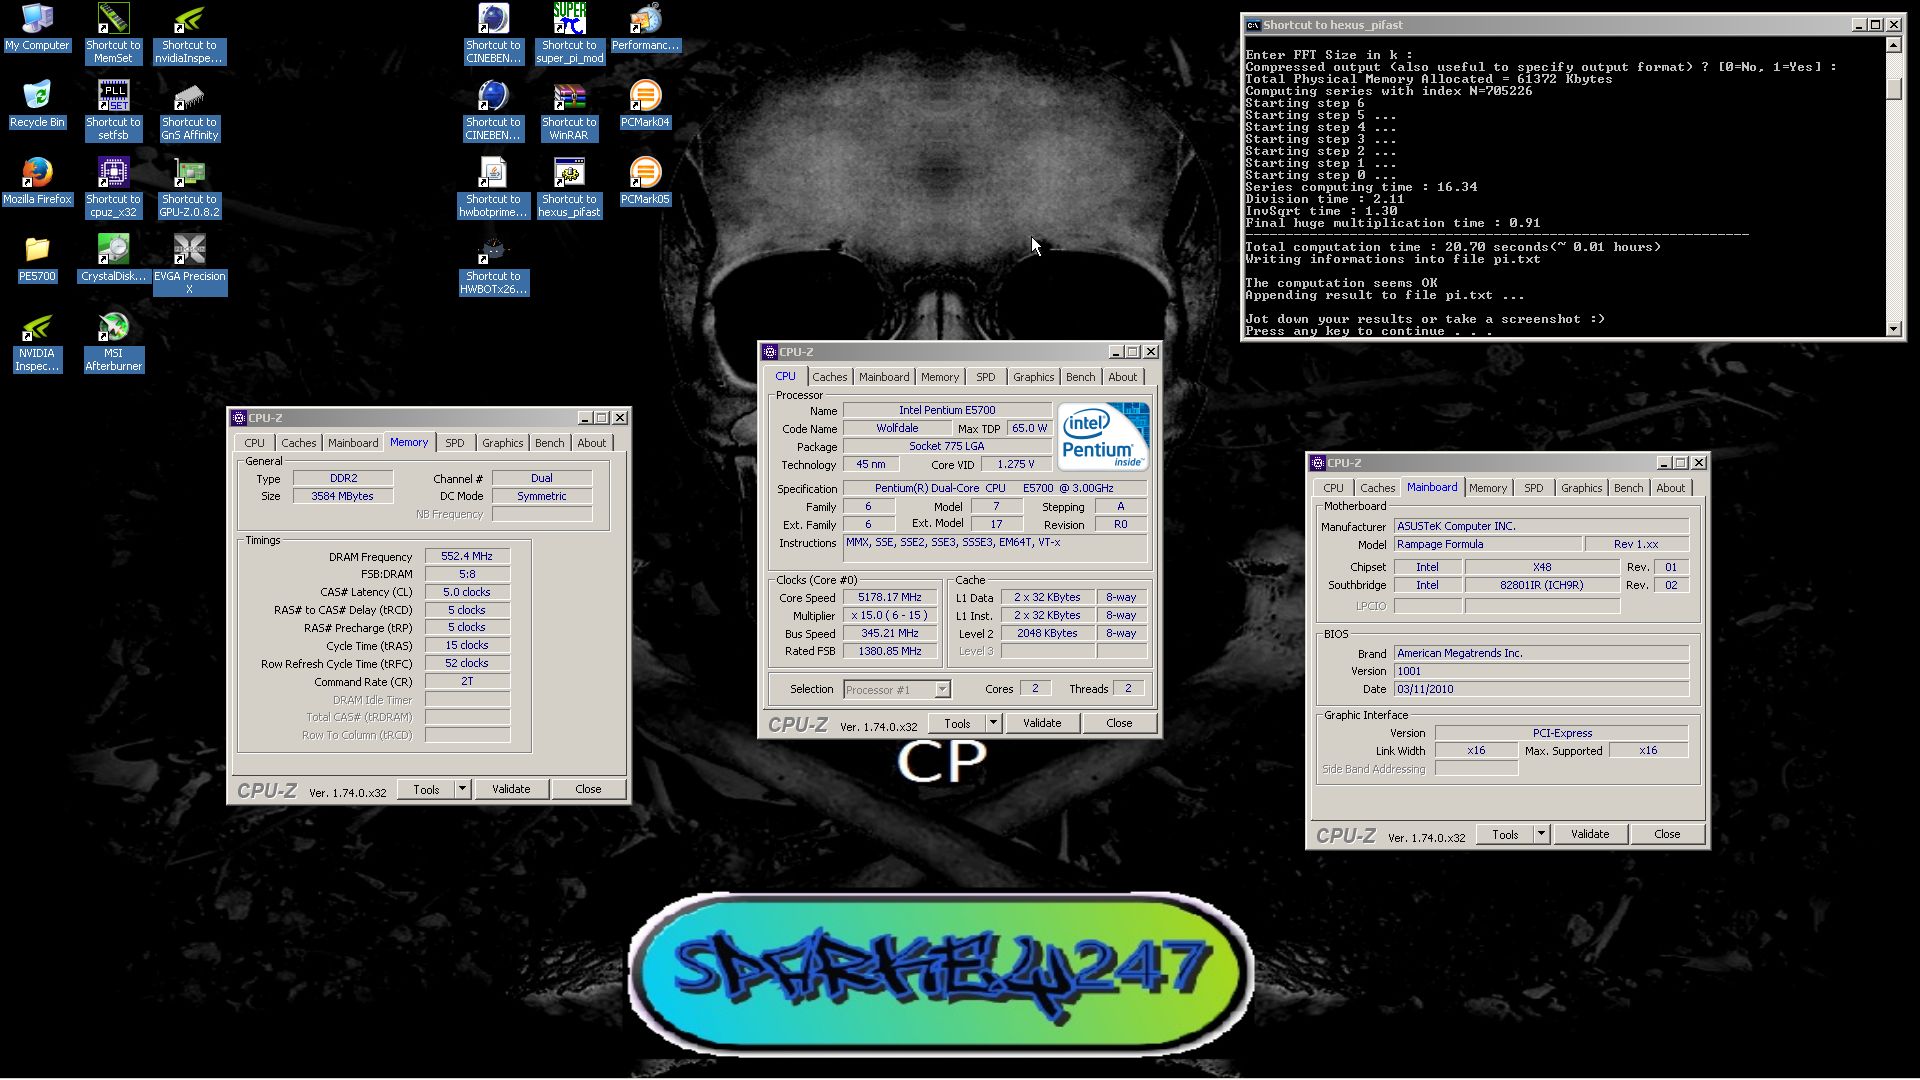Click the FSB:DRAM ratio value 5:8
The image size is (1920, 1080).
coord(467,574)
